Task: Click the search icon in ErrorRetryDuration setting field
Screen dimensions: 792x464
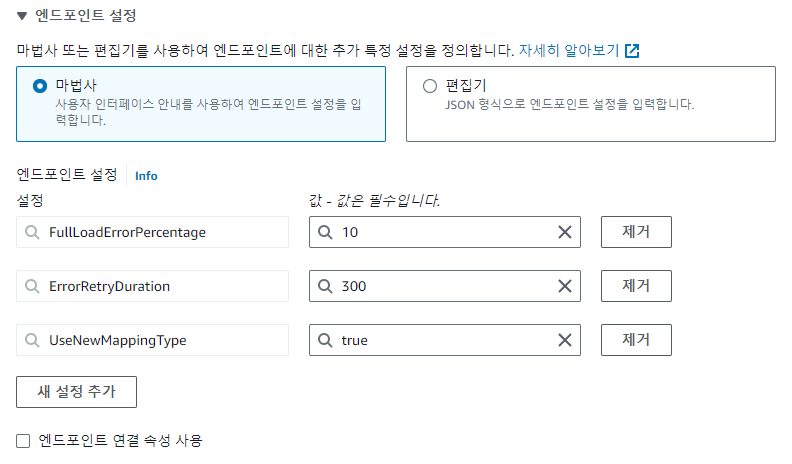Action: tap(32, 286)
